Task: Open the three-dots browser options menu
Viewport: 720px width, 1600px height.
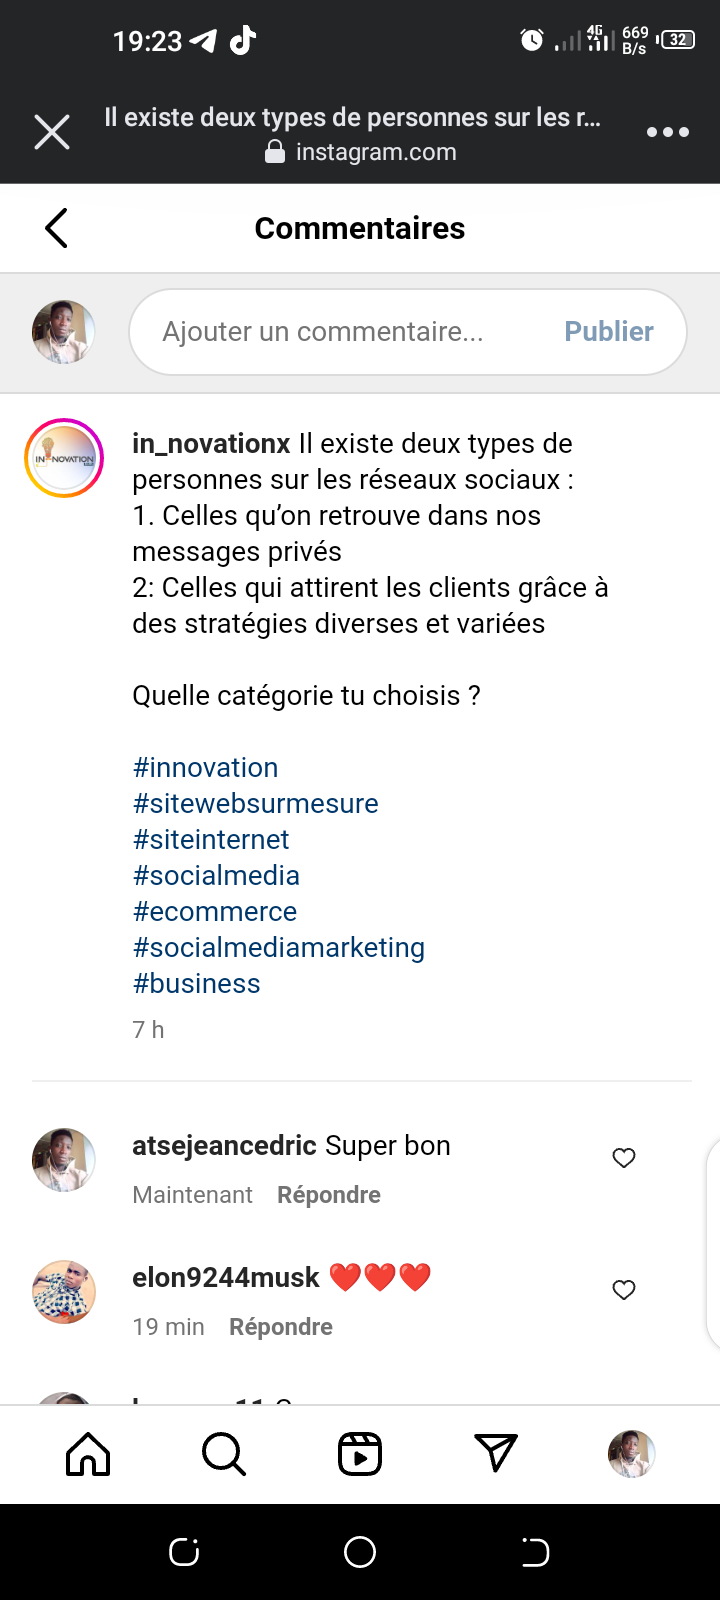Action: click(667, 132)
